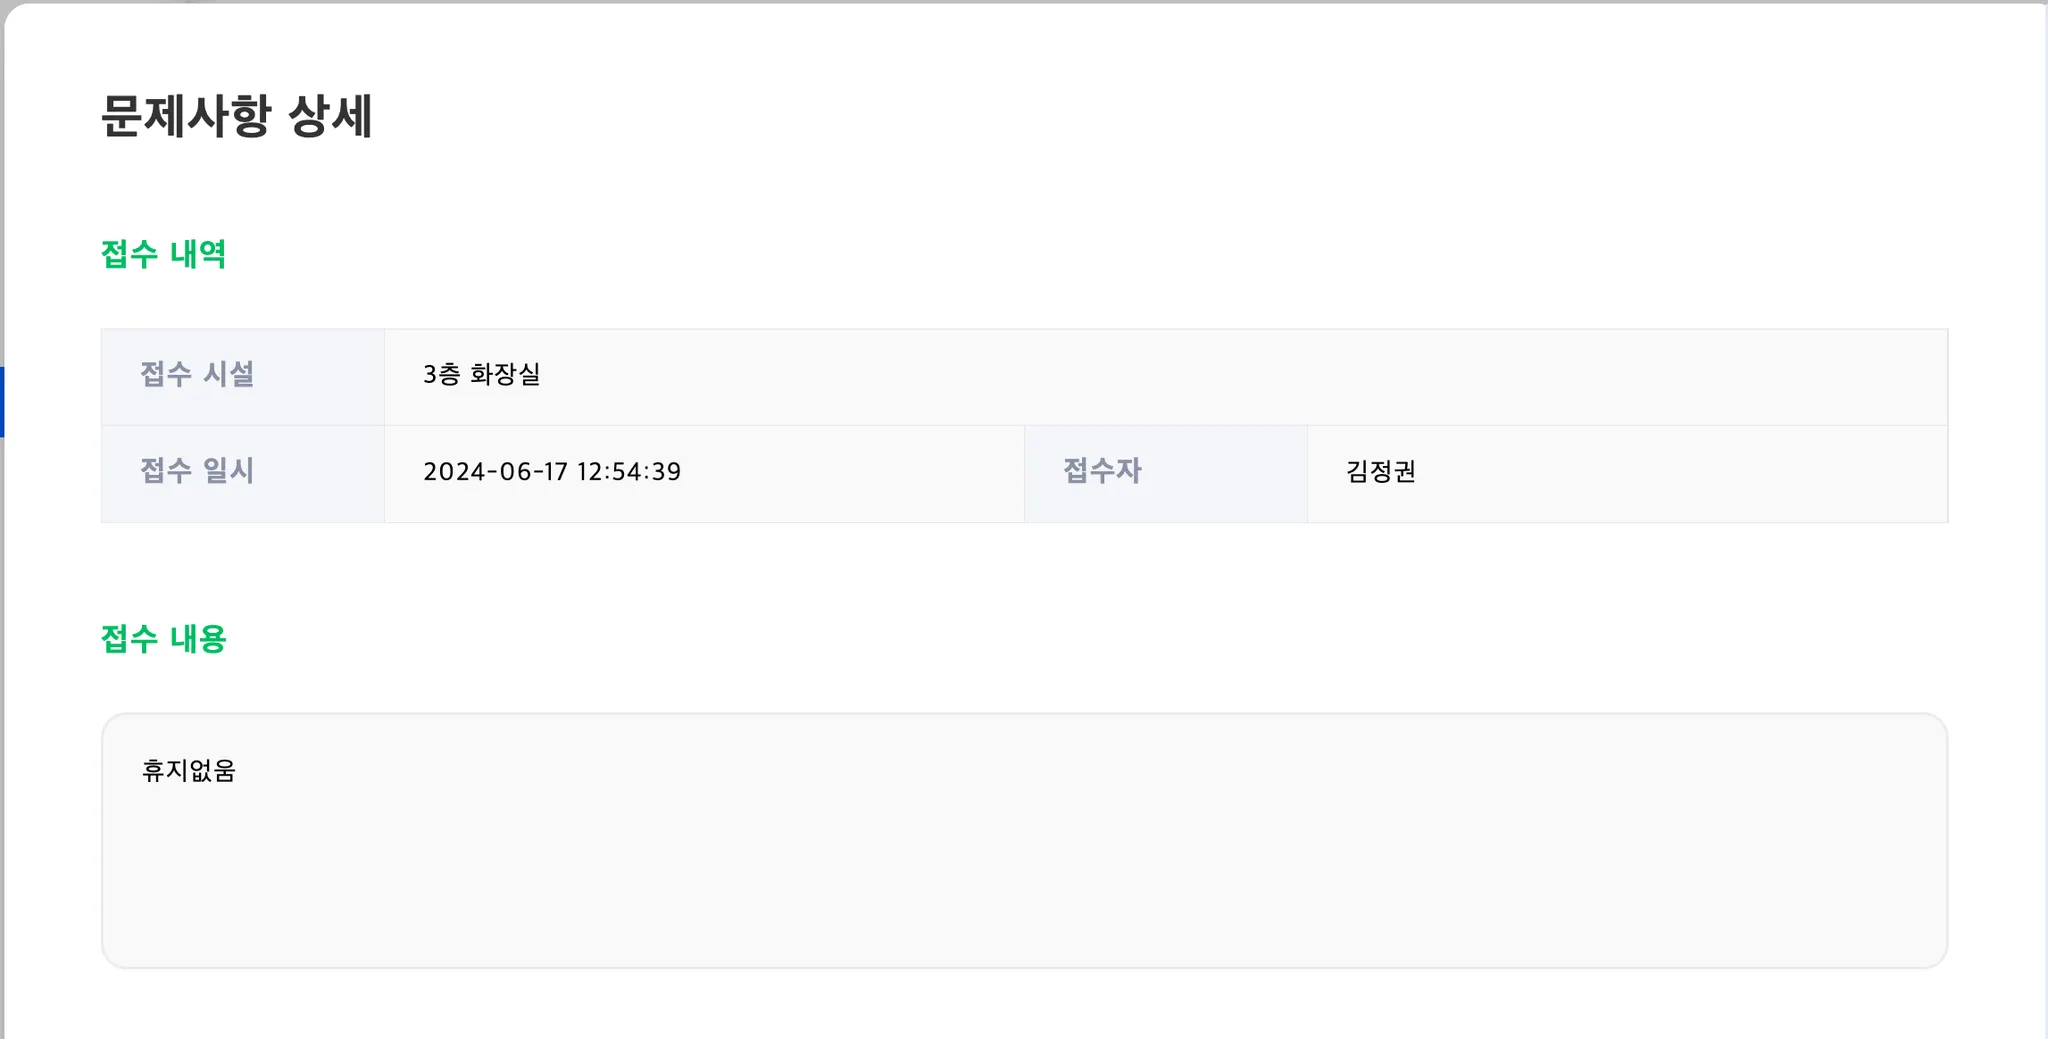This screenshot has width=2048, height=1039.
Task: Click the 접수 일시 label cell
Action: coord(242,474)
